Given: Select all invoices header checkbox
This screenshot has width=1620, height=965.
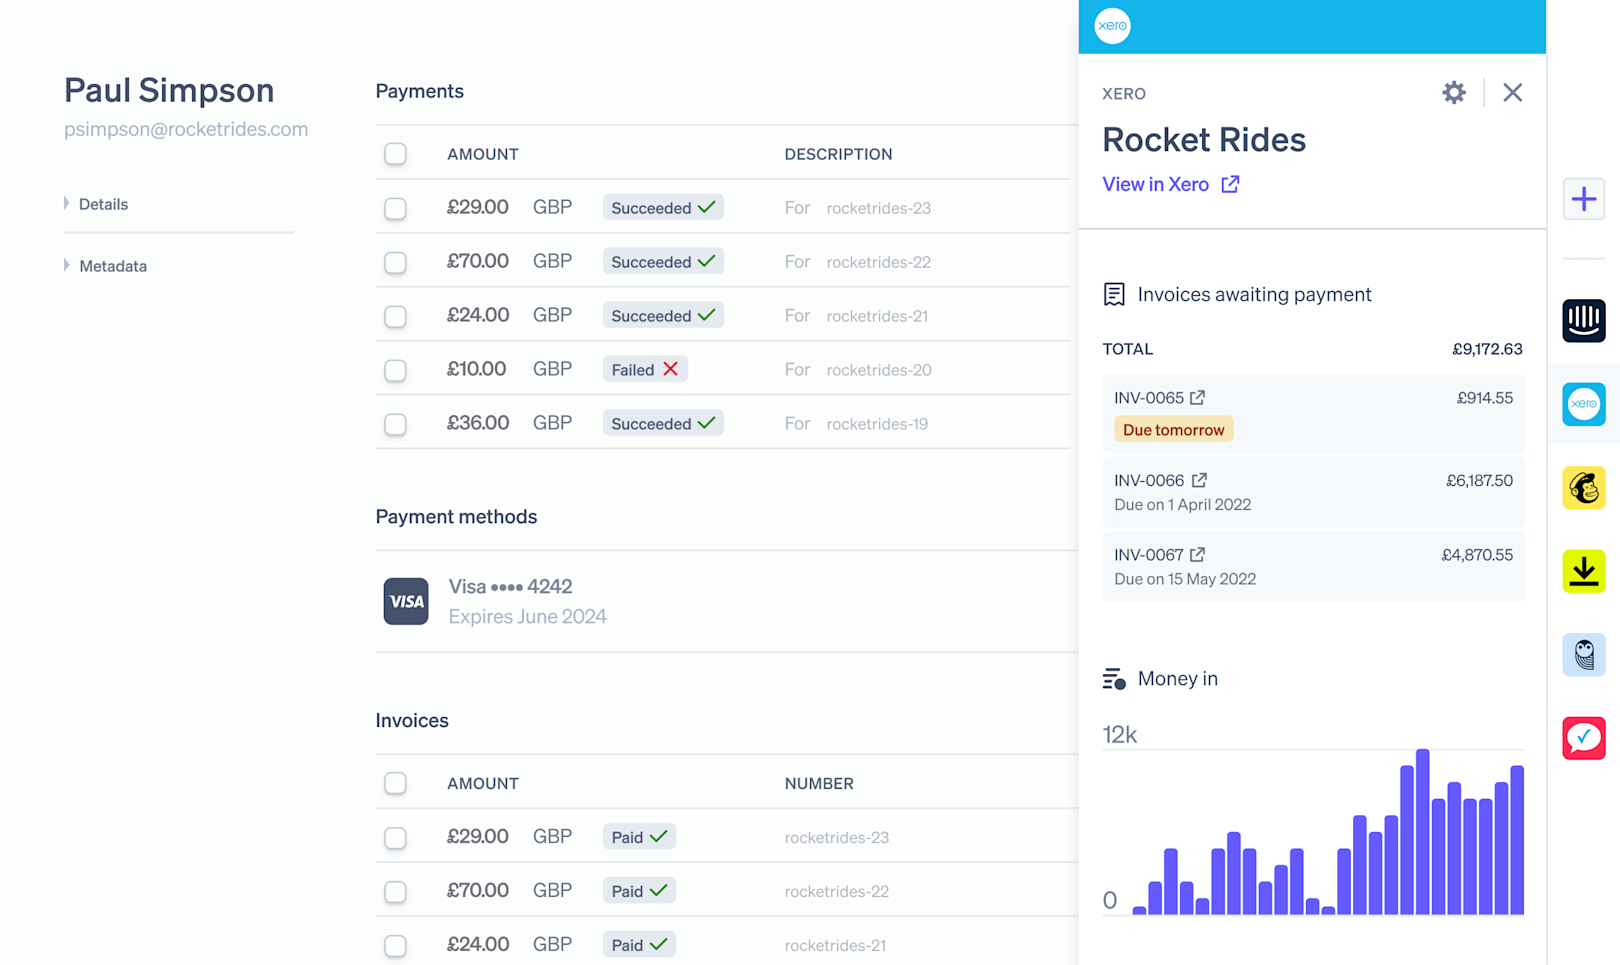Looking at the screenshot, I should 395,783.
